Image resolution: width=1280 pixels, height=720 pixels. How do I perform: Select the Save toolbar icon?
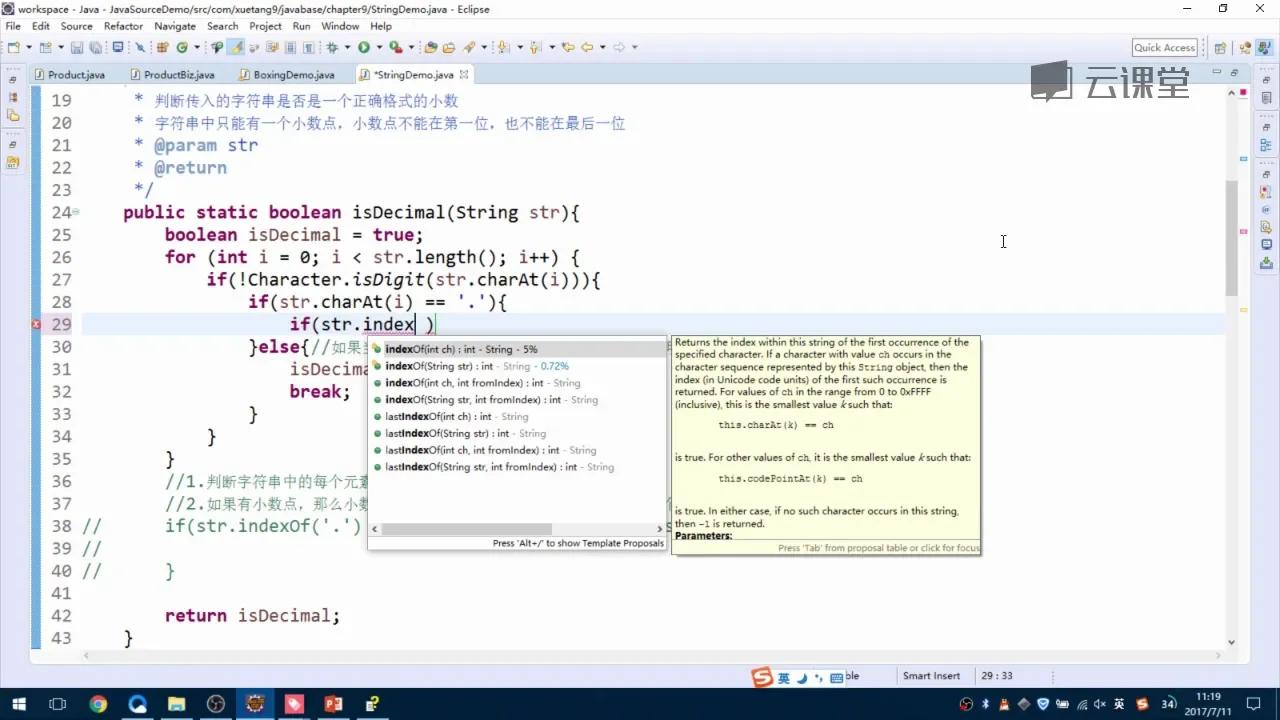click(77, 47)
